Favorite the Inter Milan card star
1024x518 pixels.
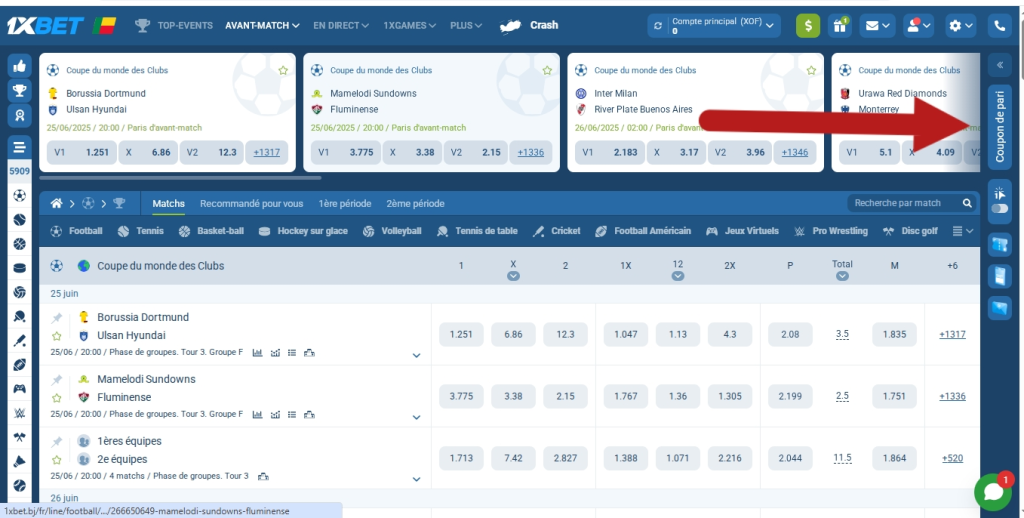pos(811,70)
